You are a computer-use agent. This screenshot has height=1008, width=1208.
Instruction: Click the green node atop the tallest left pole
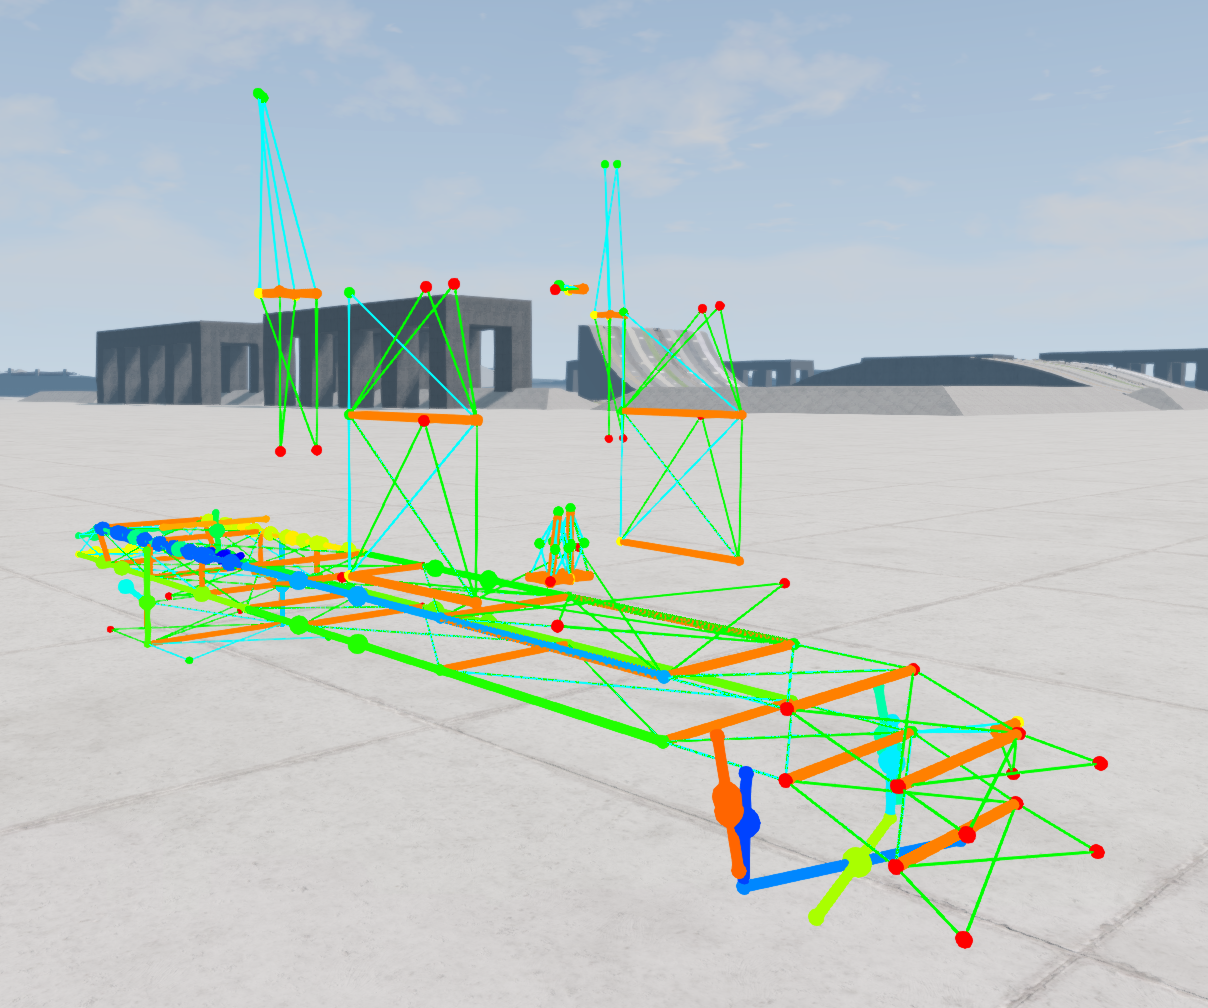(260, 95)
